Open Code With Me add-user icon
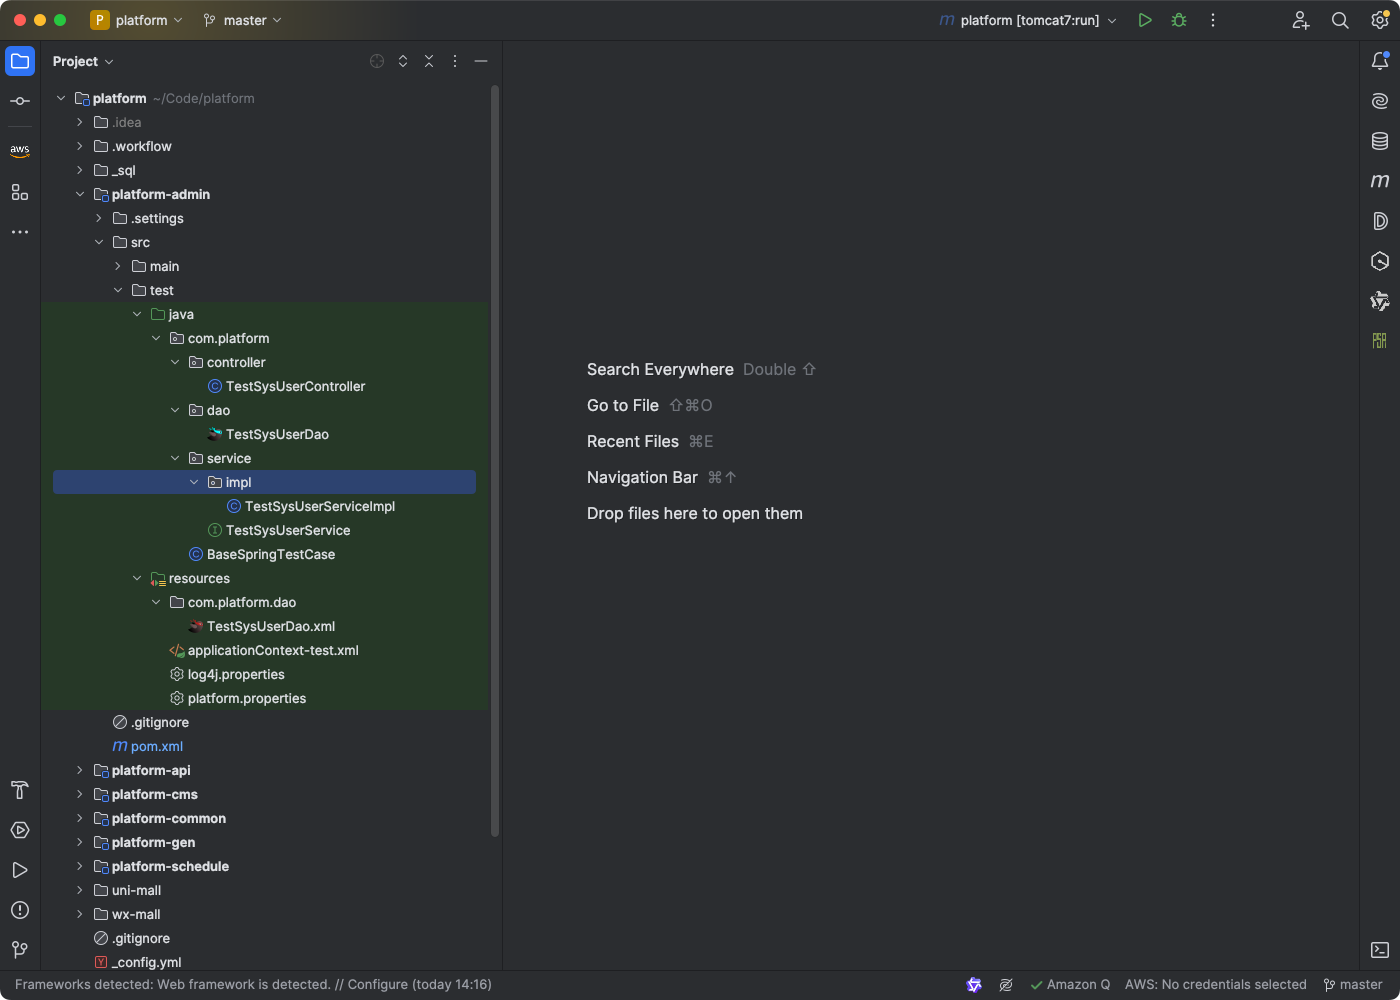This screenshot has width=1400, height=1000. 1301,20
